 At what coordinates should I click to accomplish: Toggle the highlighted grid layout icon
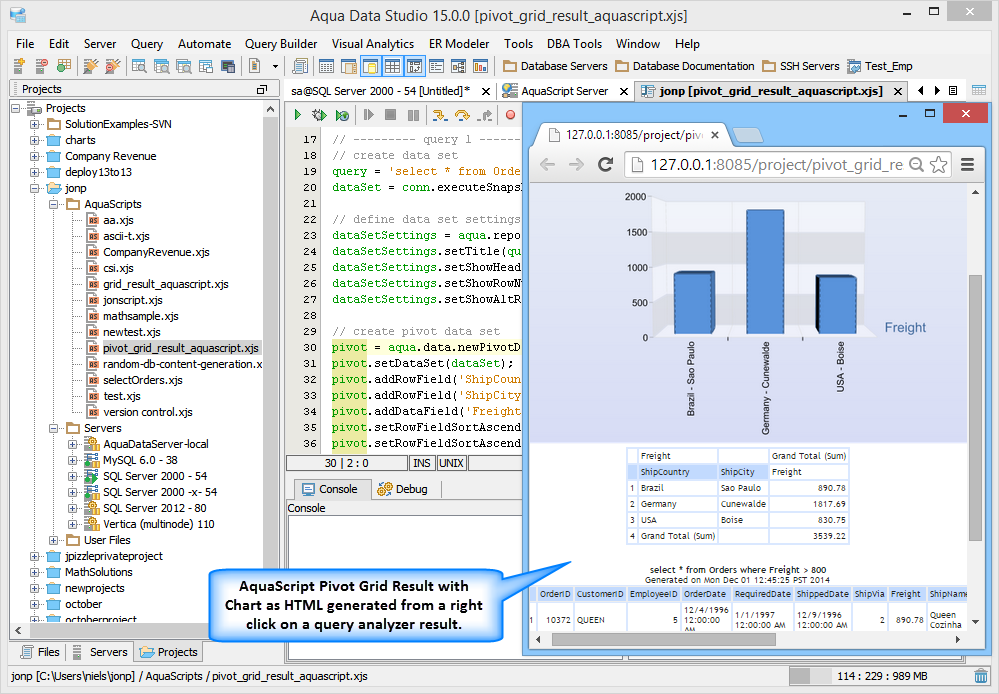pyautogui.click(x=392, y=66)
